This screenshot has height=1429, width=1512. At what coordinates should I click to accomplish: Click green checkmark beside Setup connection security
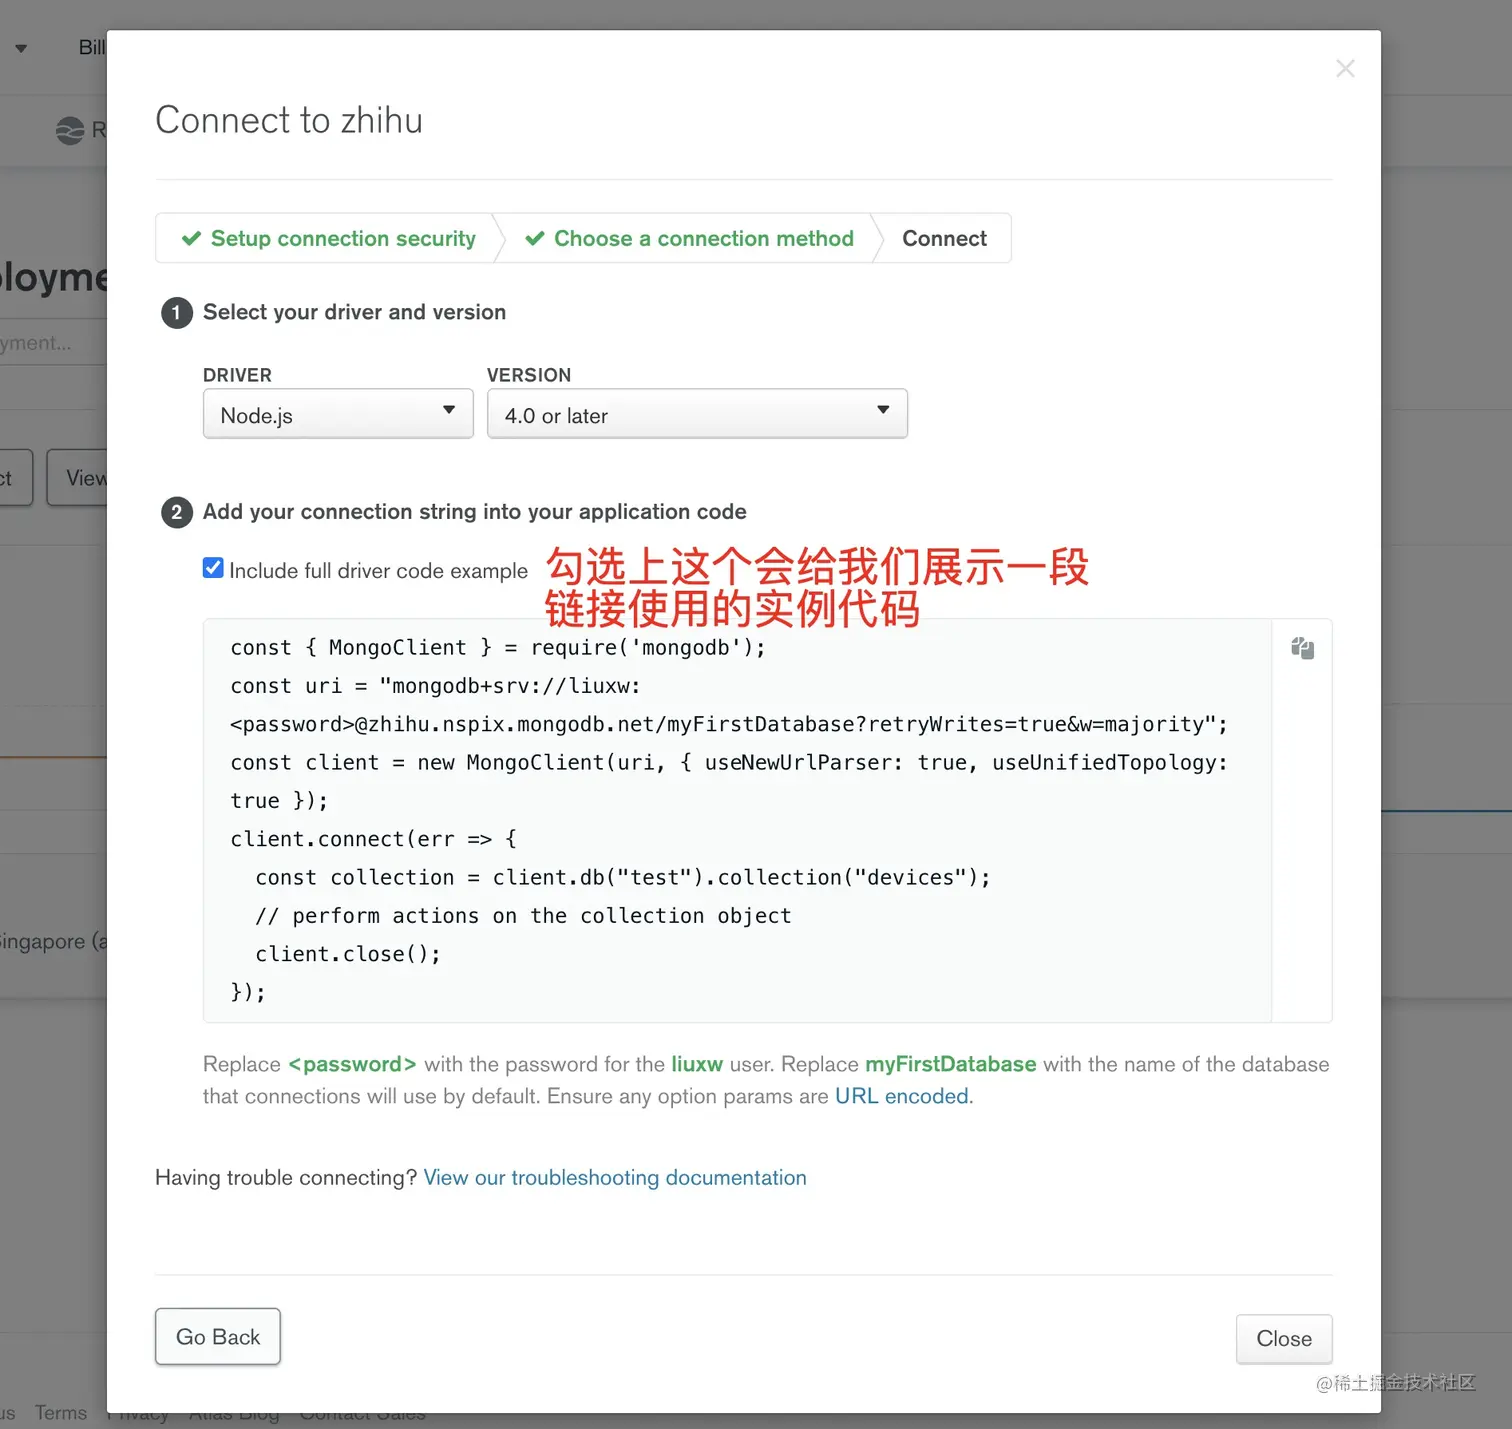tap(191, 238)
